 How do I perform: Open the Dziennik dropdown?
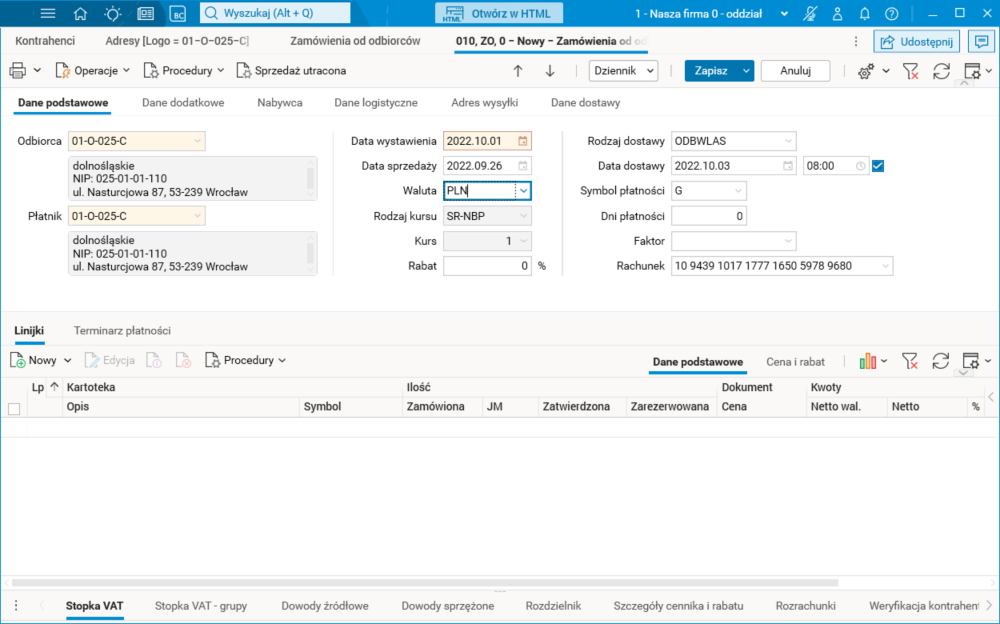pyautogui.click(x=623, y=71)
